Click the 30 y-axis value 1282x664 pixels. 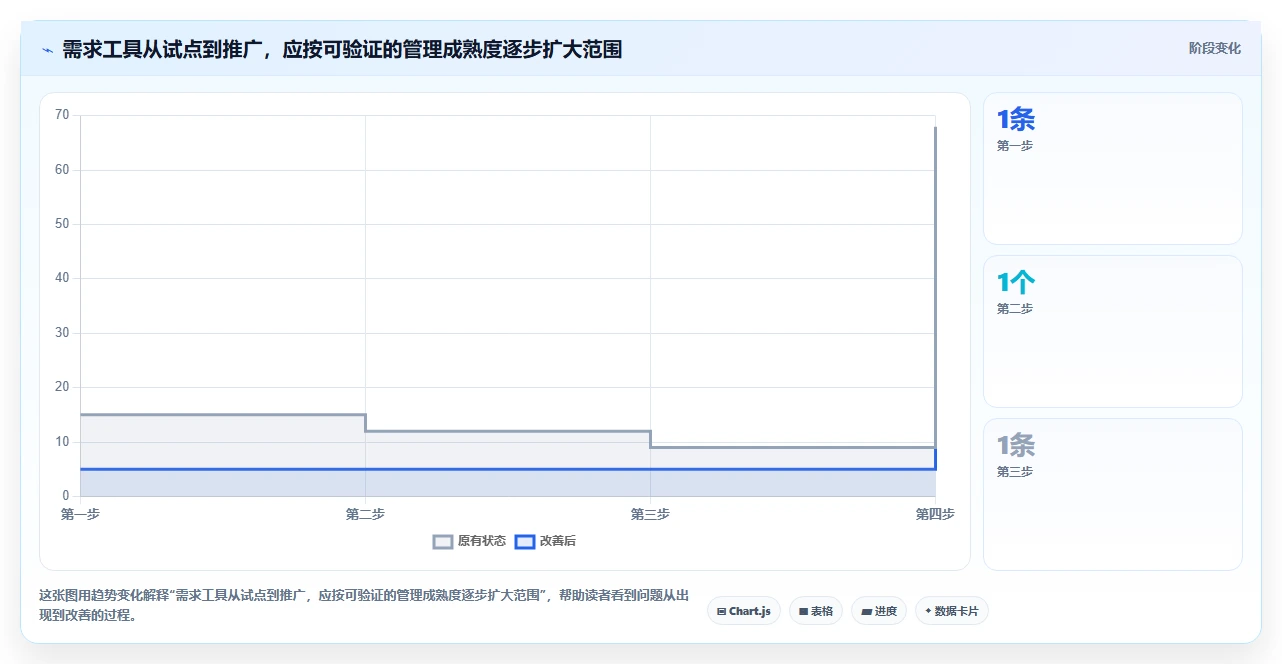[62, 333]
